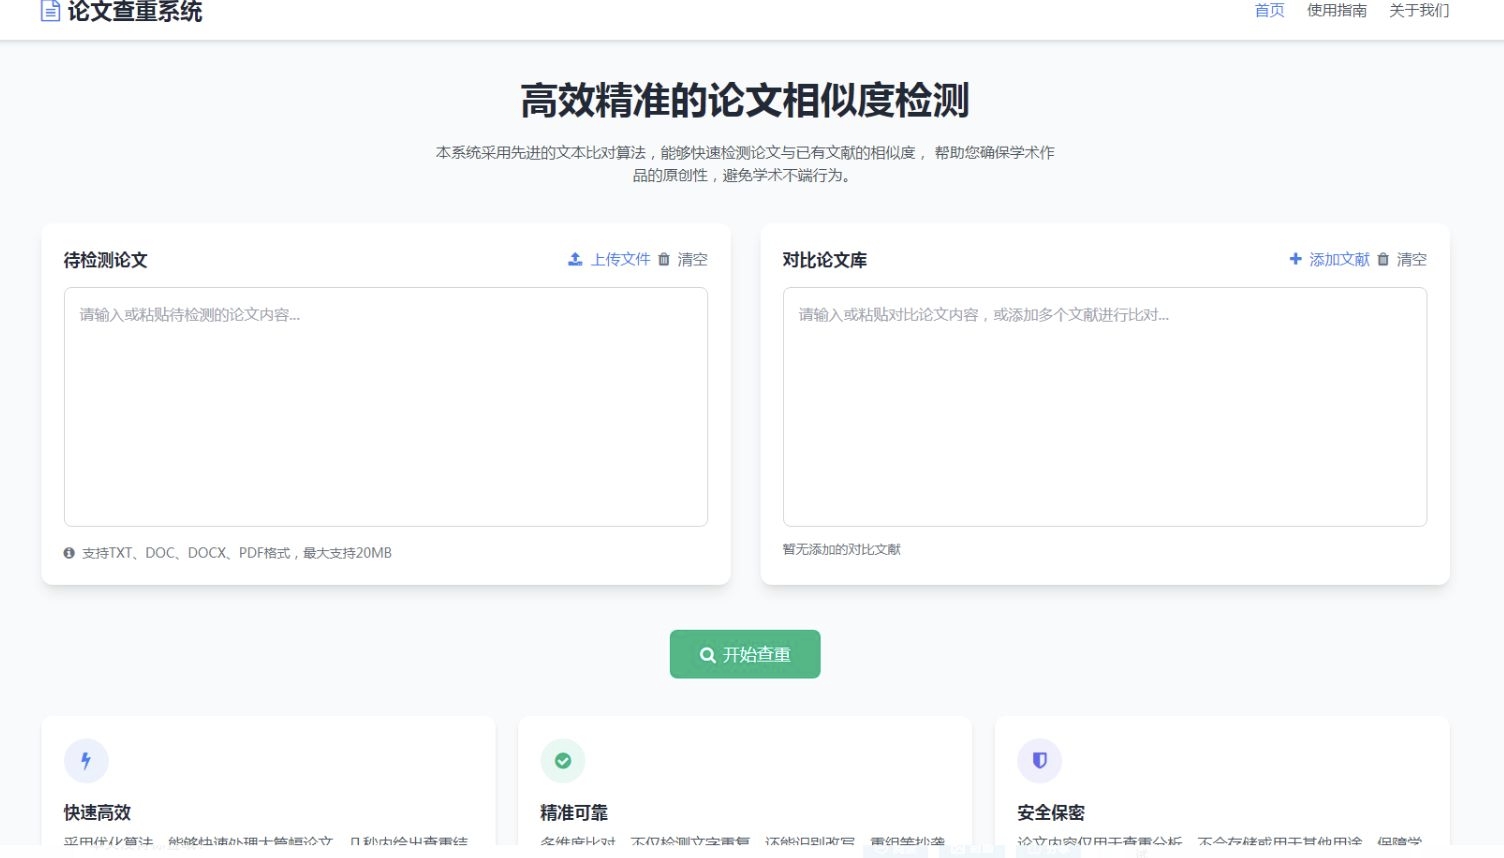Click the plus icon beside 添加文献

(x=1295, y=259)
